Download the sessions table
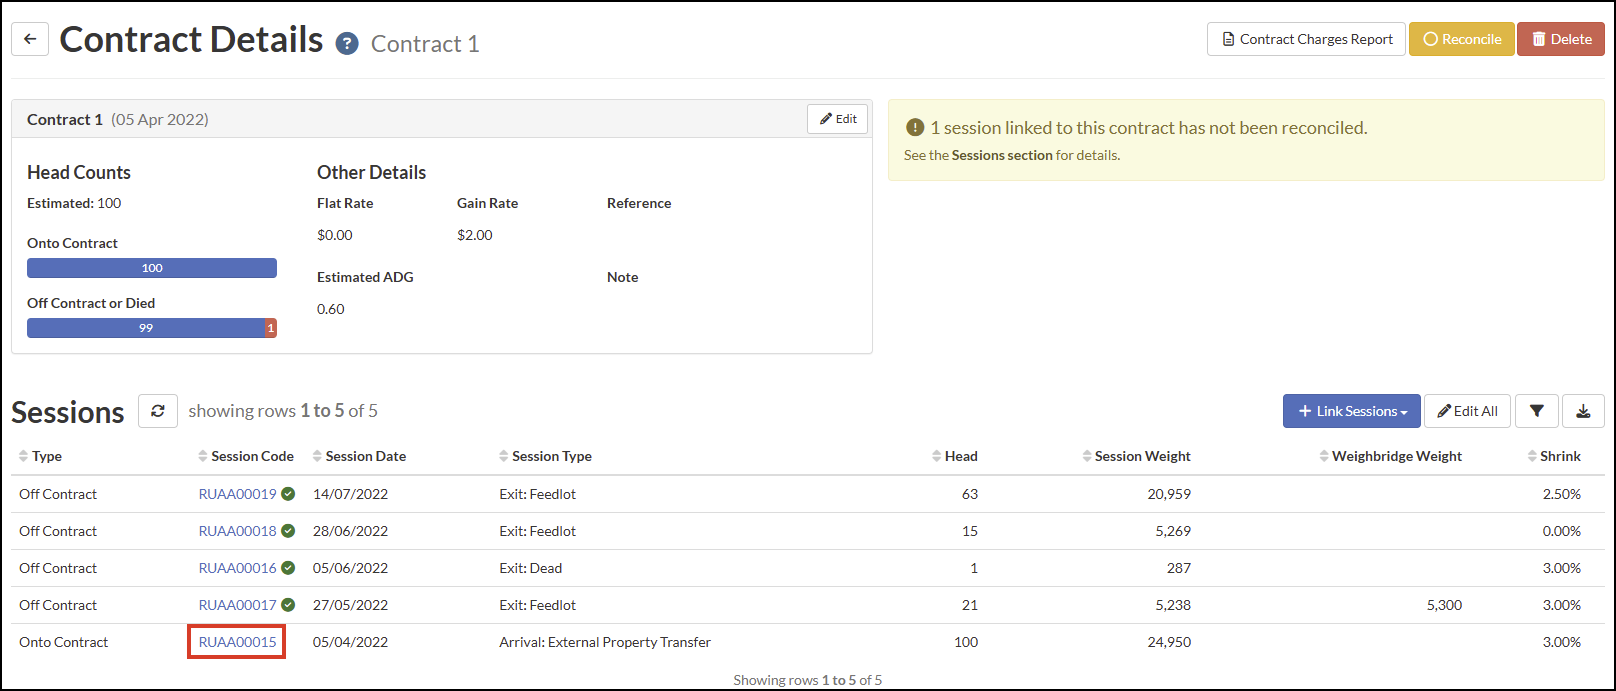Viewport: 1616px width, 691px height. click(1583, 411)
